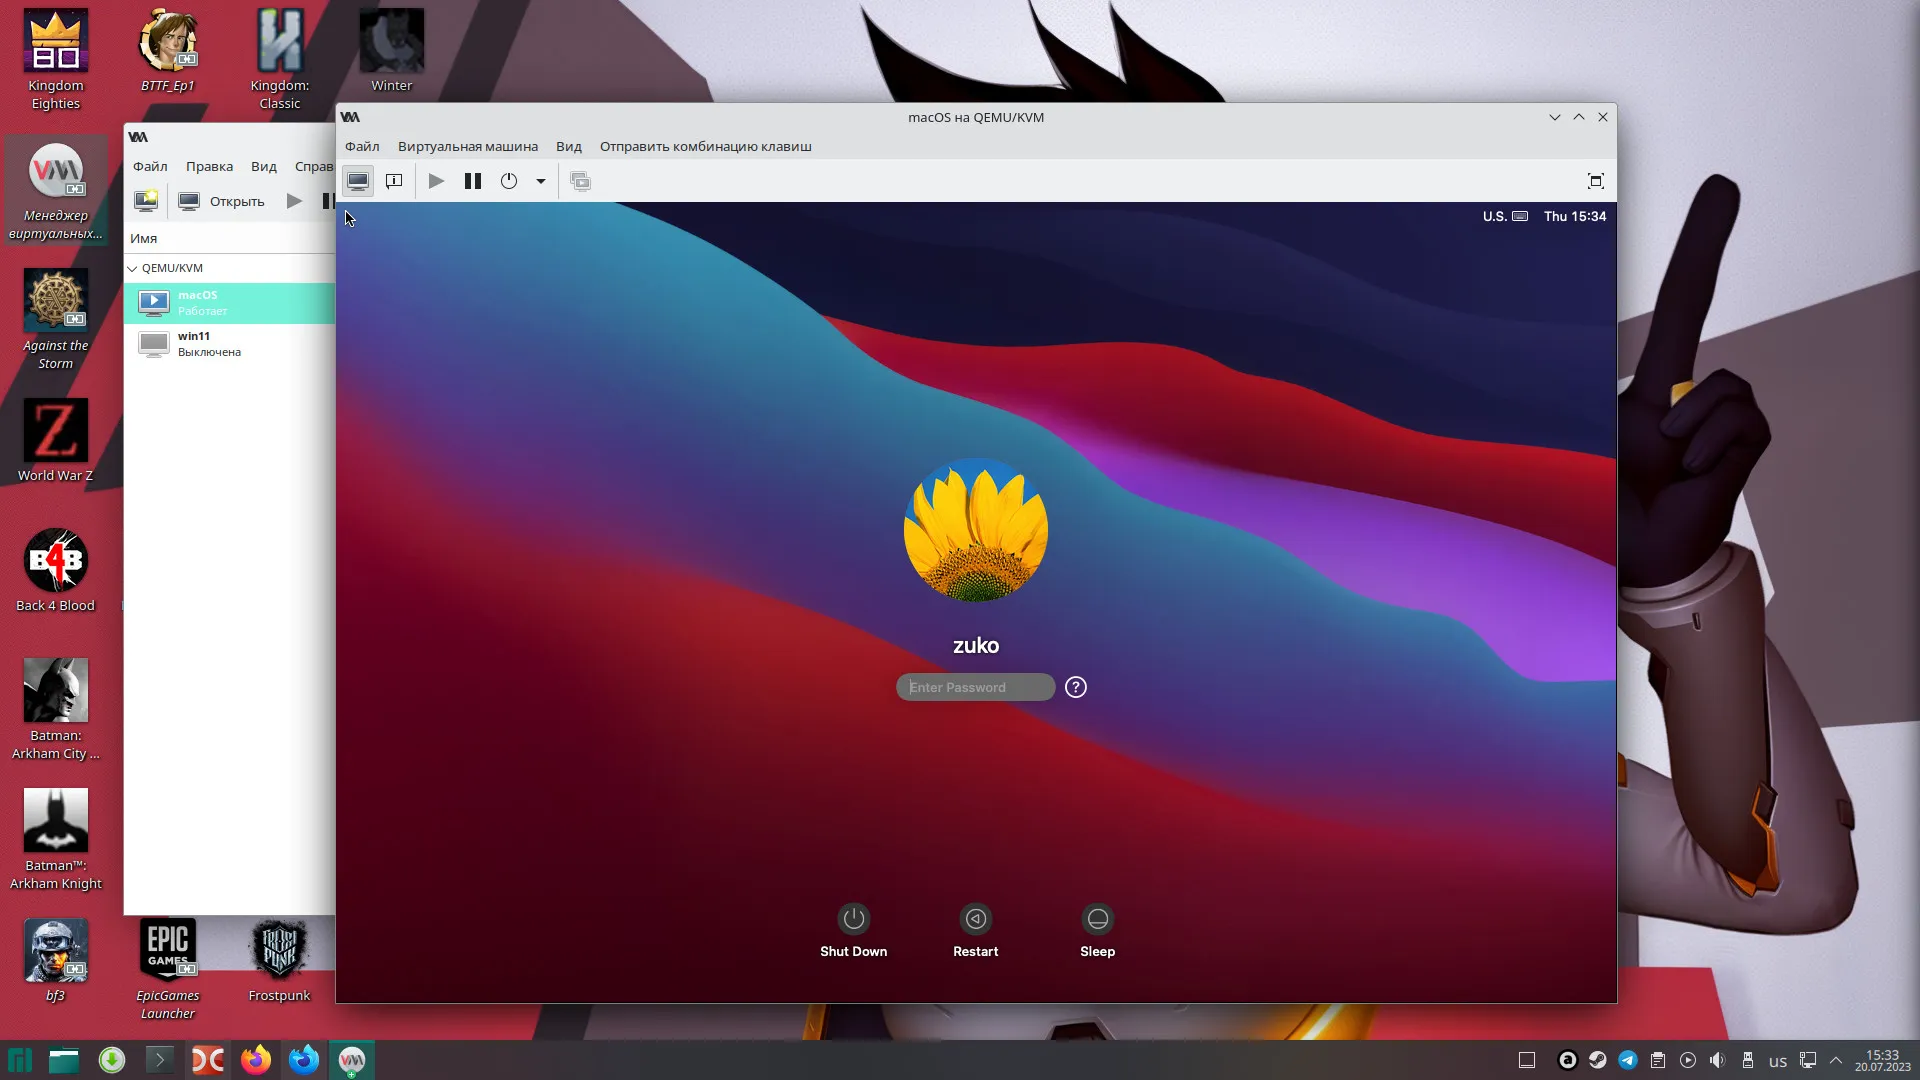Switch keyboard layout via us indicator
Image resolution: width=1920 pixels, height=1080 pixels.
pyautogui.click(x=1778, y=1062)
